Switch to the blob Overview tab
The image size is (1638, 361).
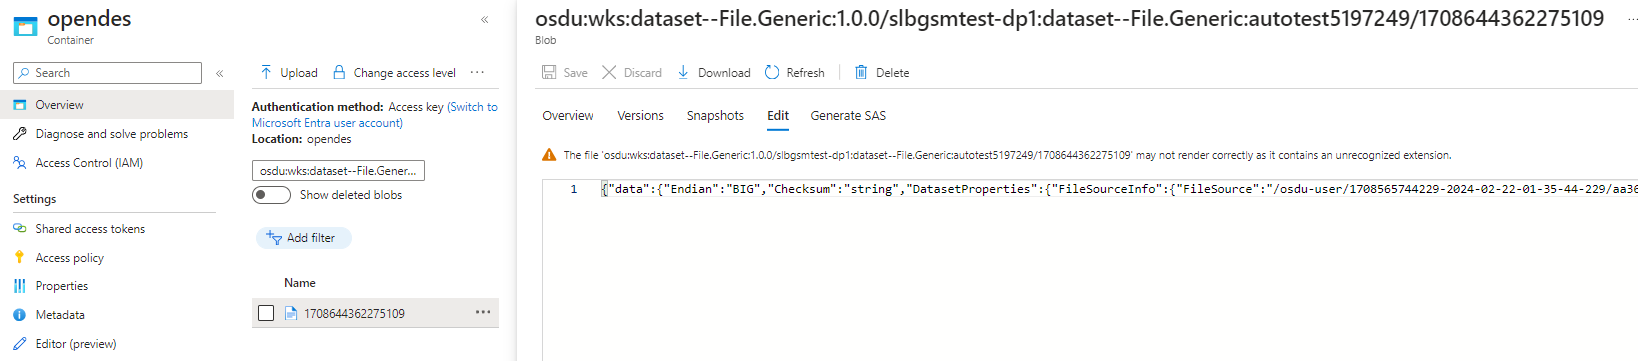568,116
